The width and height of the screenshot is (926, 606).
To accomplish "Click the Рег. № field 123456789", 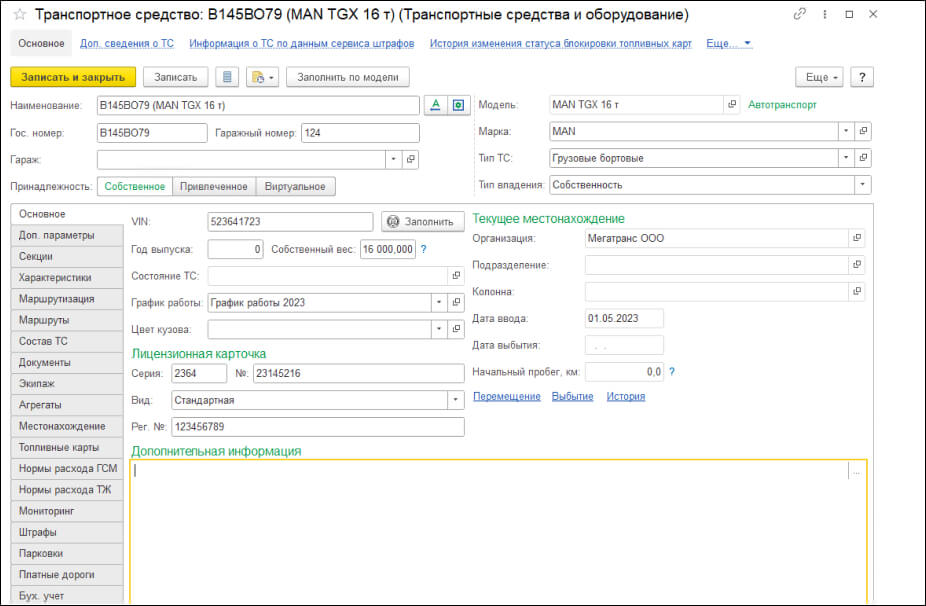I will click(318, 426).
